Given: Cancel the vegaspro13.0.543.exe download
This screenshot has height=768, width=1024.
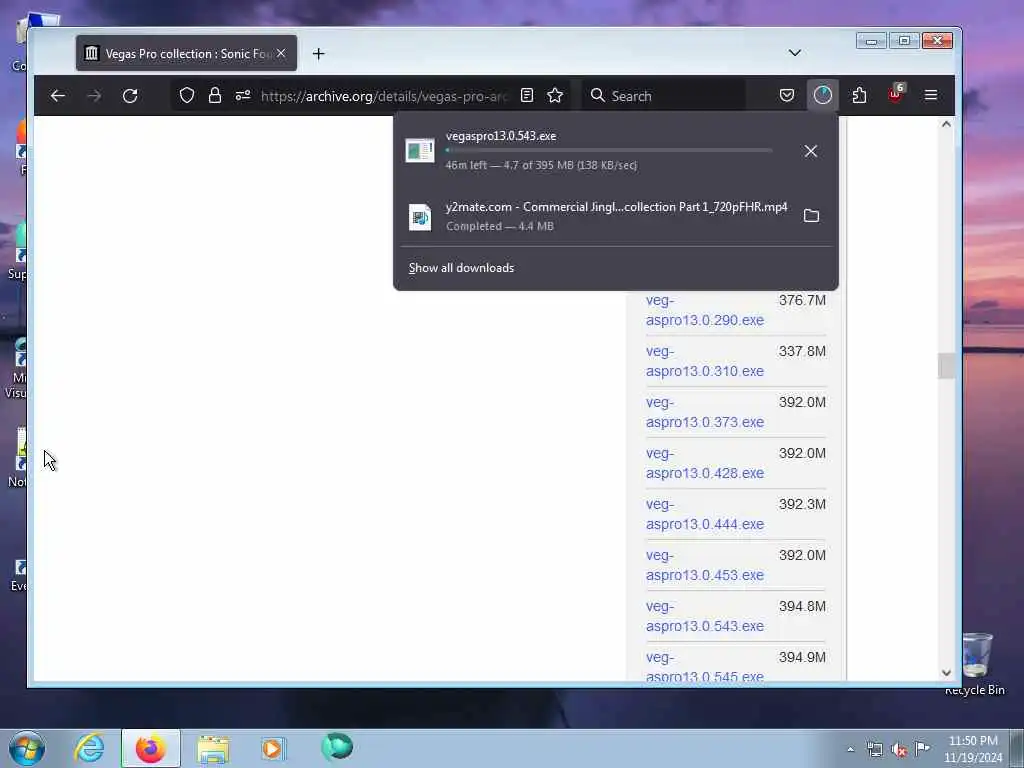Looking at the screenshot, I should coord(810,151).
